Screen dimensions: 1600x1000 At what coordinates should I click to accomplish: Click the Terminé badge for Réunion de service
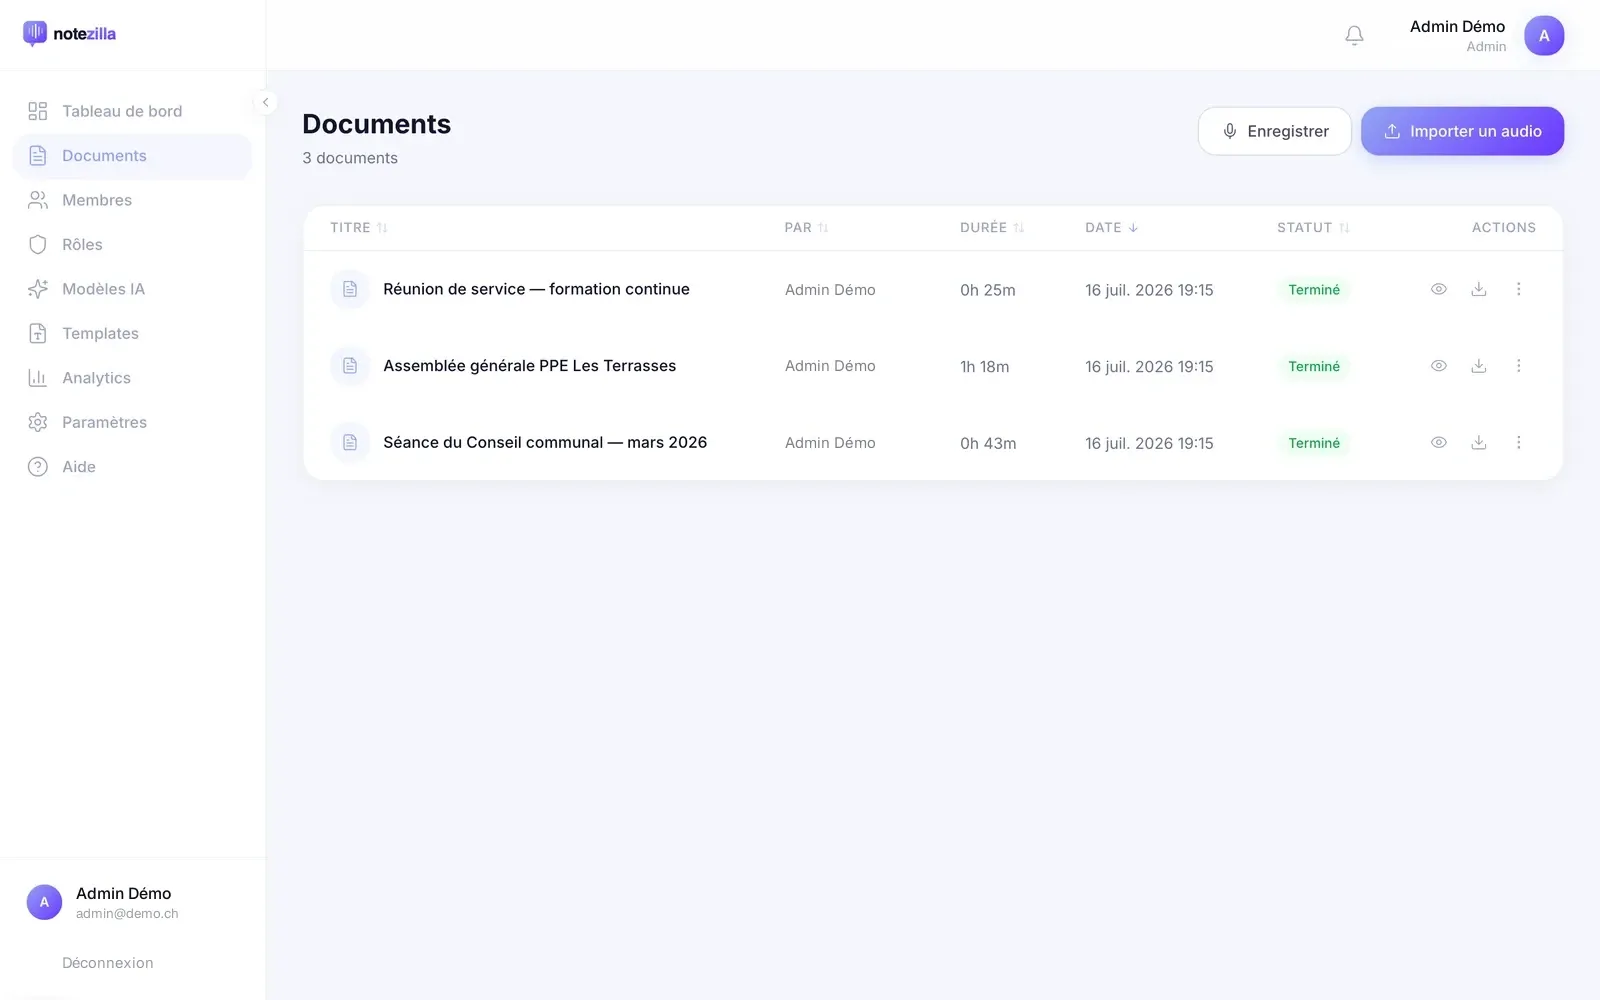point(1313,290)
